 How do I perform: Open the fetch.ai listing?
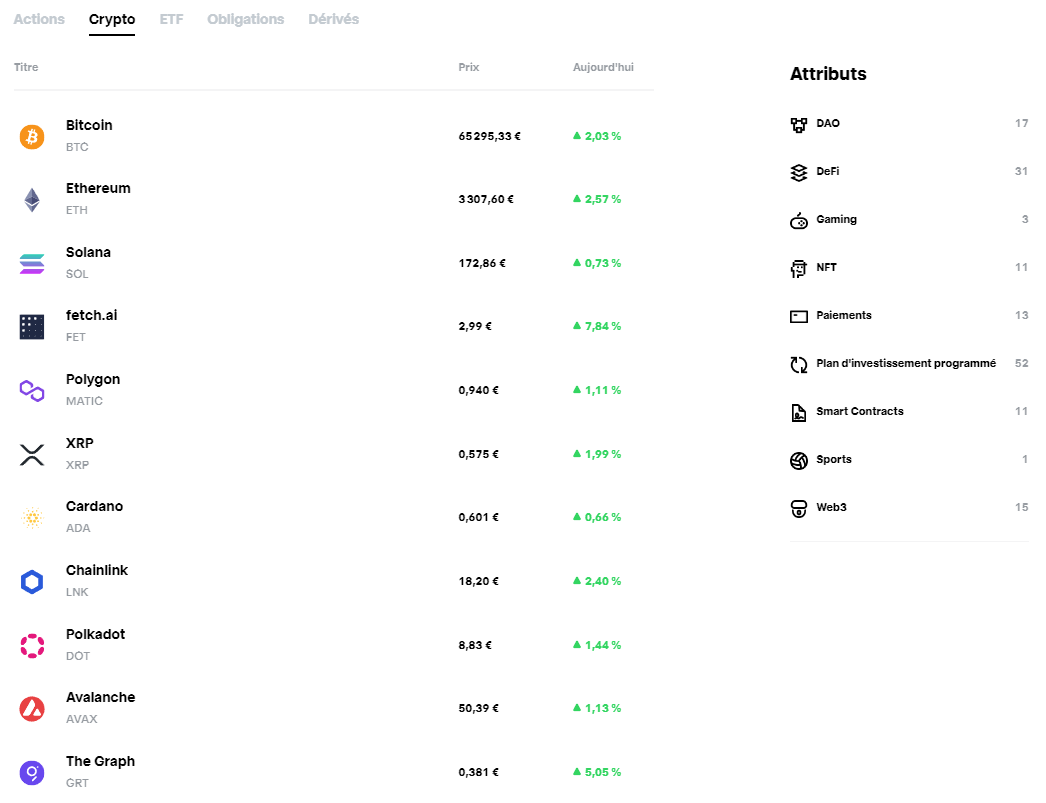pyautogui.click(x=334, y=326)
